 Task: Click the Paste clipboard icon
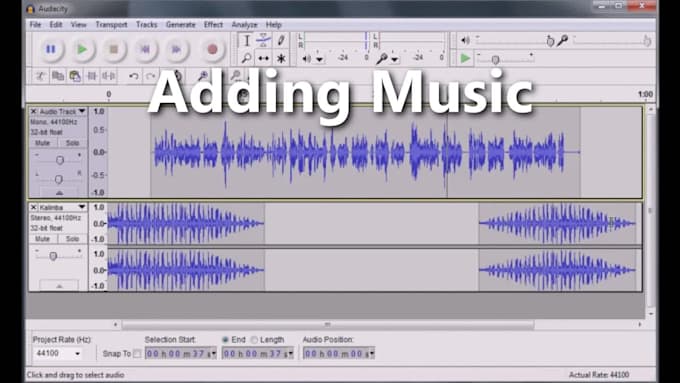pyautogui.click(x=75, y=76)
